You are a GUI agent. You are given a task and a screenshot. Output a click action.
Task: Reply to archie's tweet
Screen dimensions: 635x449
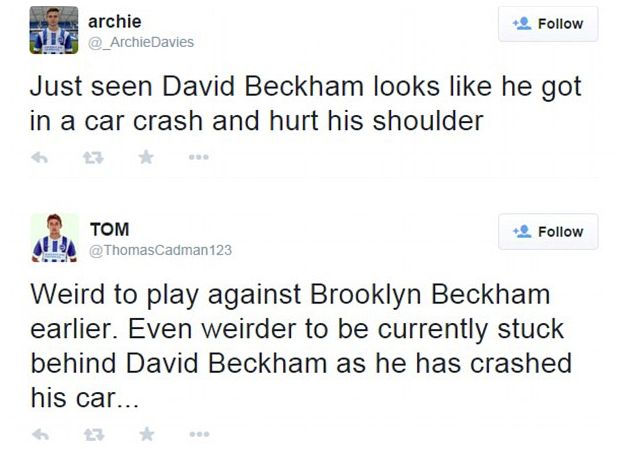pyautogui.click(x=39, y=157)
